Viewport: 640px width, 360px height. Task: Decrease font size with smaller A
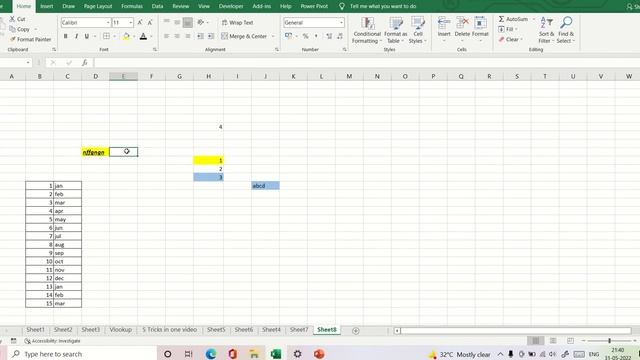click(x=150, y=22)
